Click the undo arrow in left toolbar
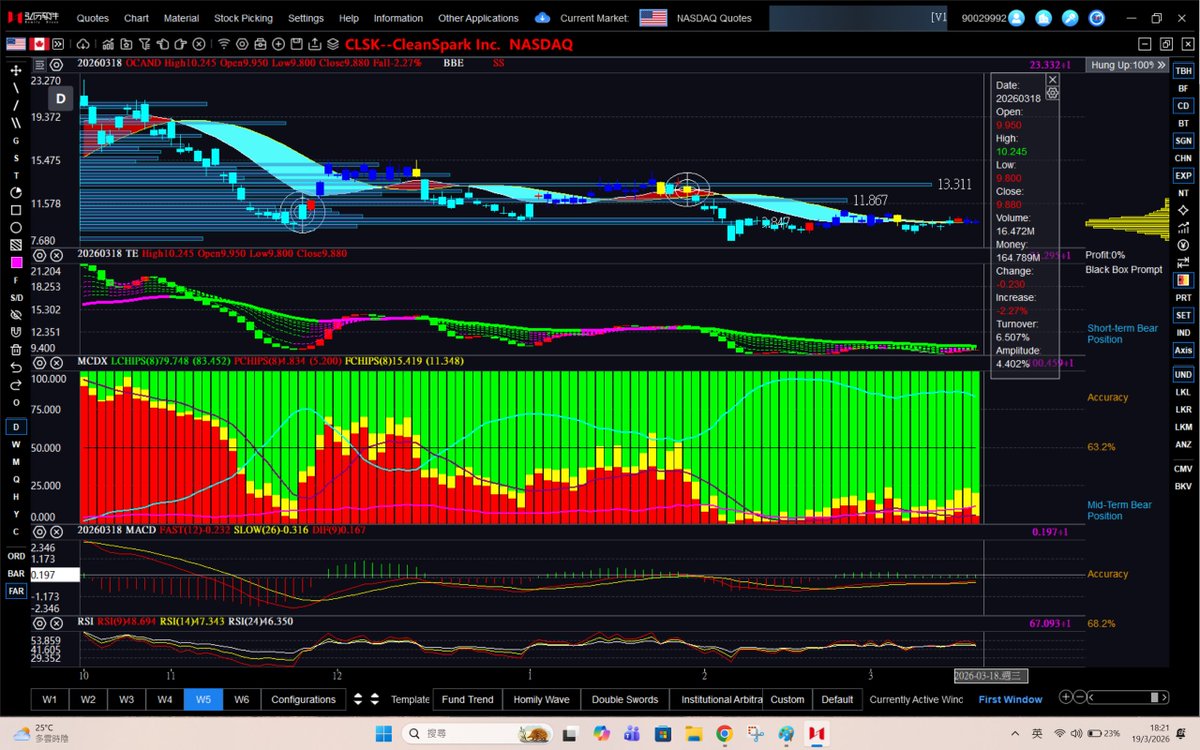Screen dimensions: 1200x750 (16, 367)
